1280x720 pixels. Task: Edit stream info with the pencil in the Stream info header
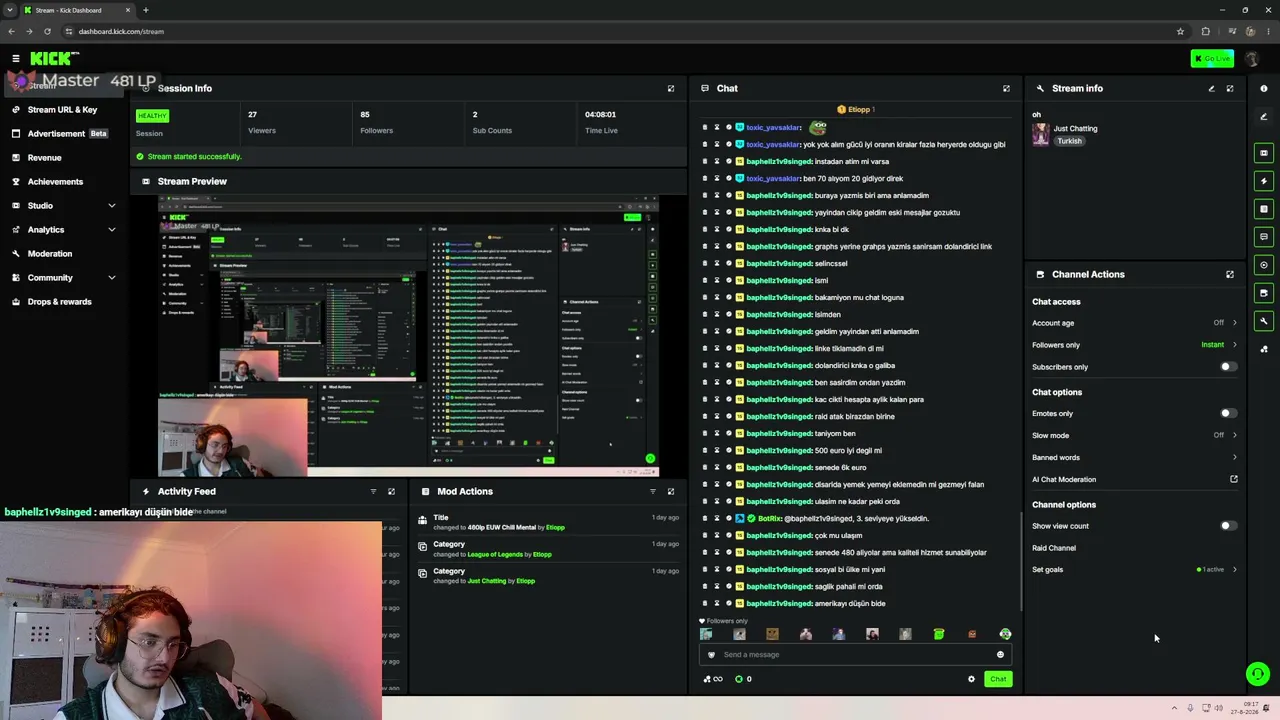1211,88
